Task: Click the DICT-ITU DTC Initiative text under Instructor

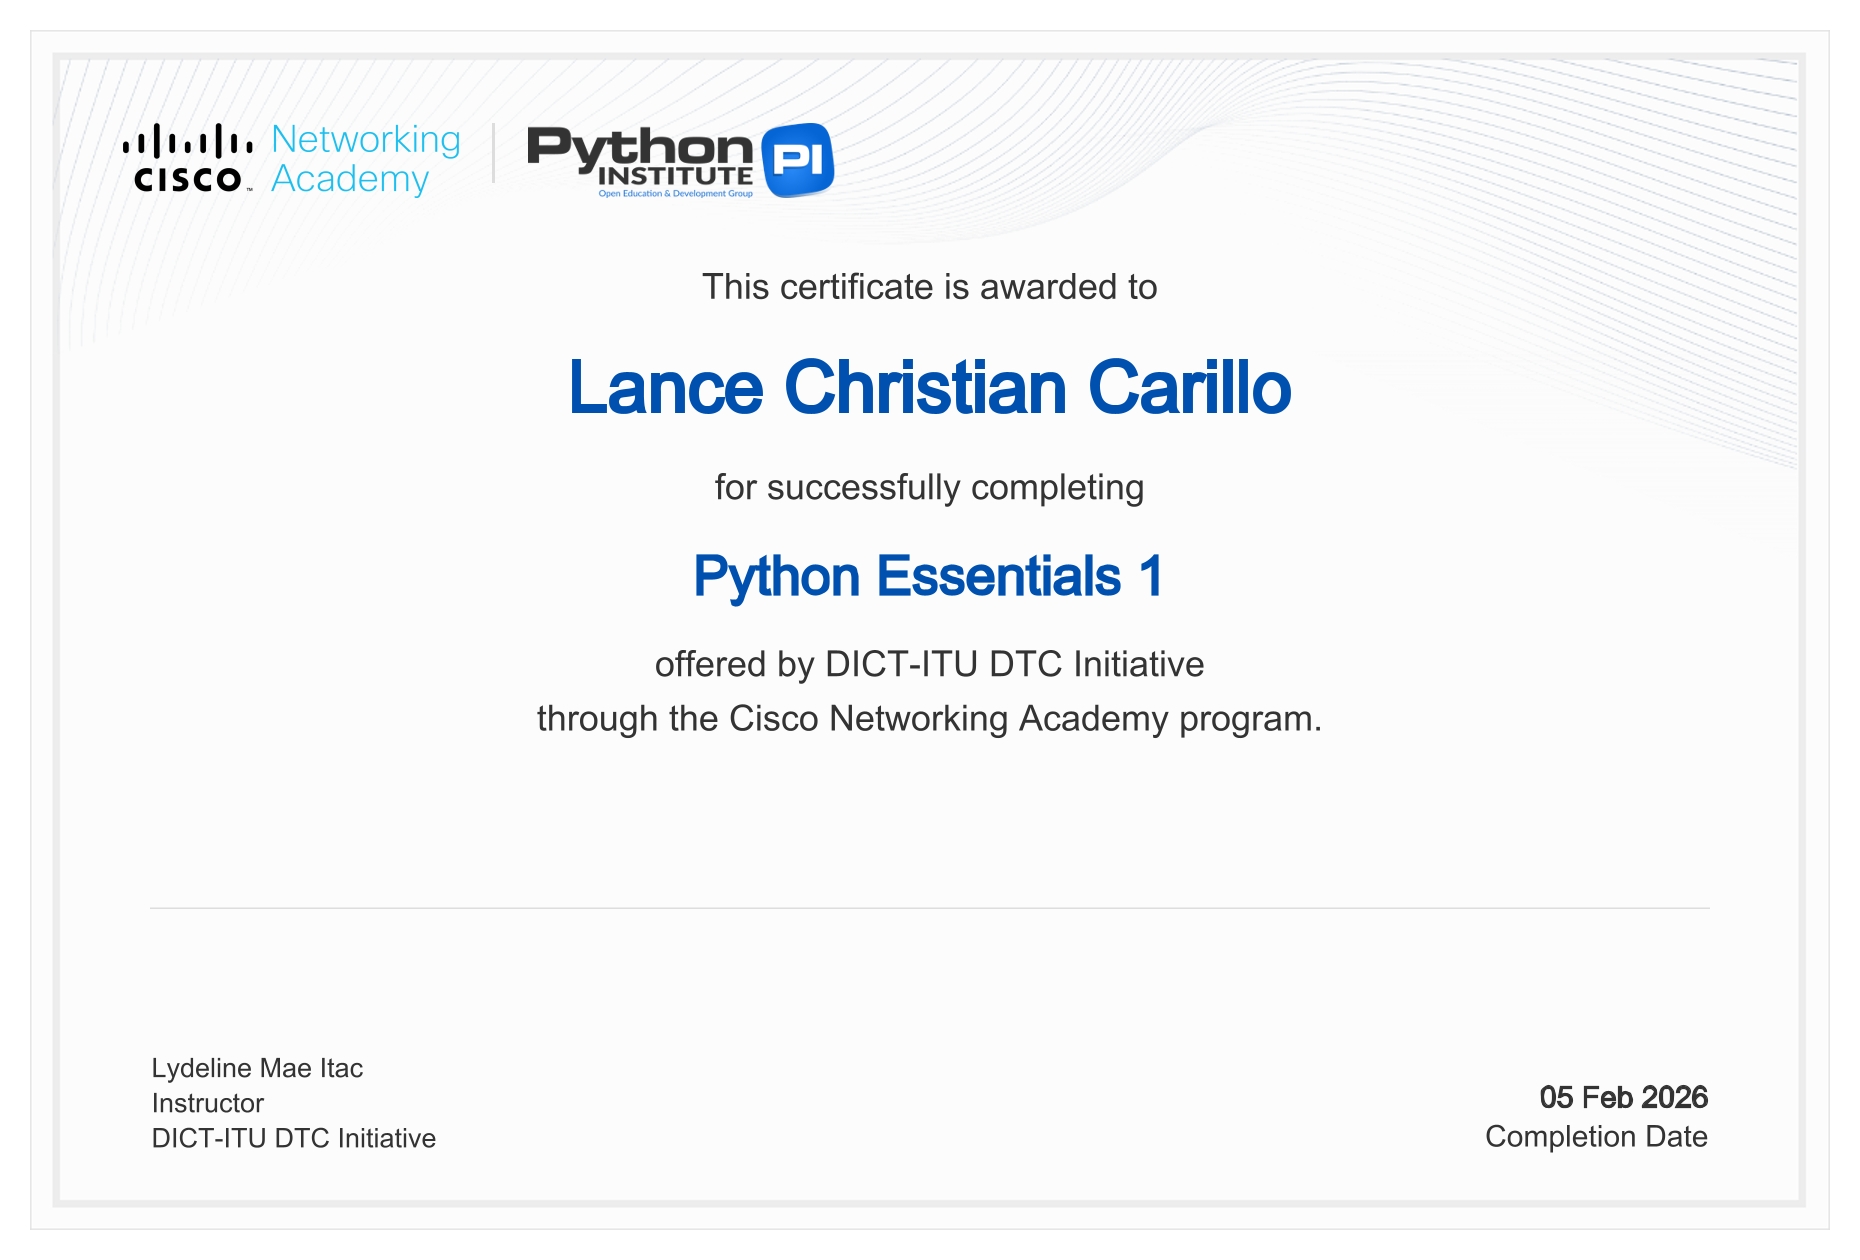Action: coord(293,1137)
